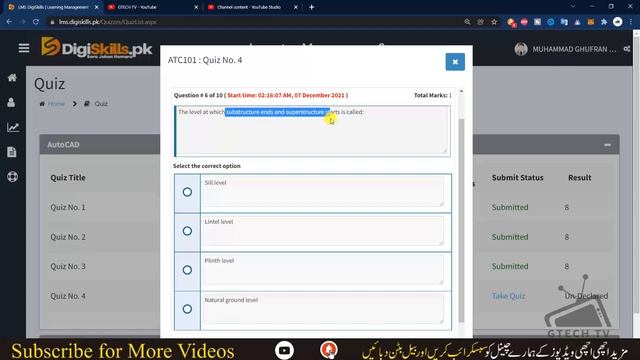Image resolution: width=640 pixels, height=360 pixels.
Task: Open the Chrome profile avatar
Action: point(618,22)
